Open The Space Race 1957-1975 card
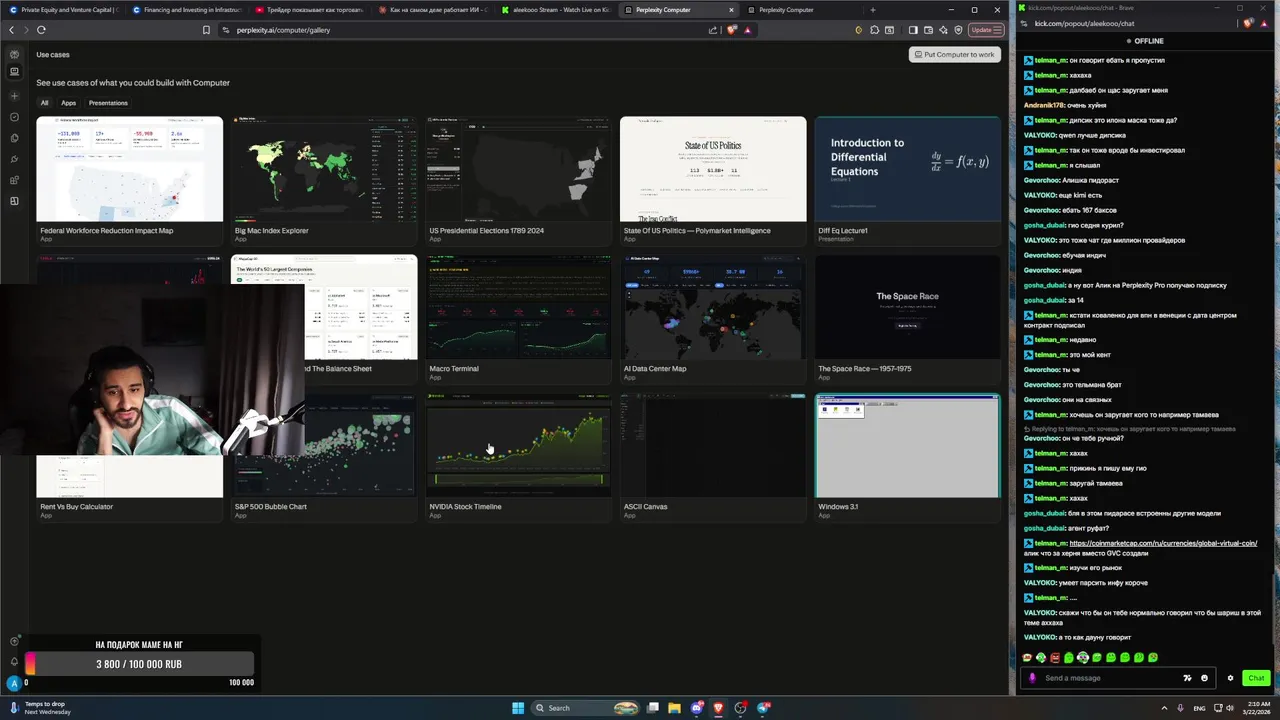 907,318
